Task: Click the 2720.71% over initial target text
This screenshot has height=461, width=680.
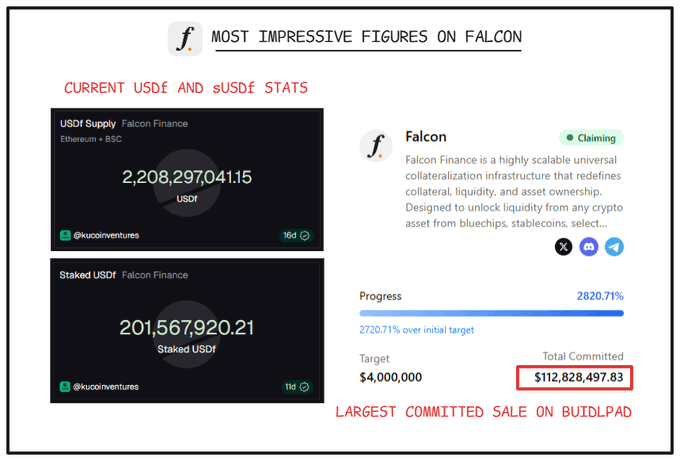Action: click(x=416, y=330)
